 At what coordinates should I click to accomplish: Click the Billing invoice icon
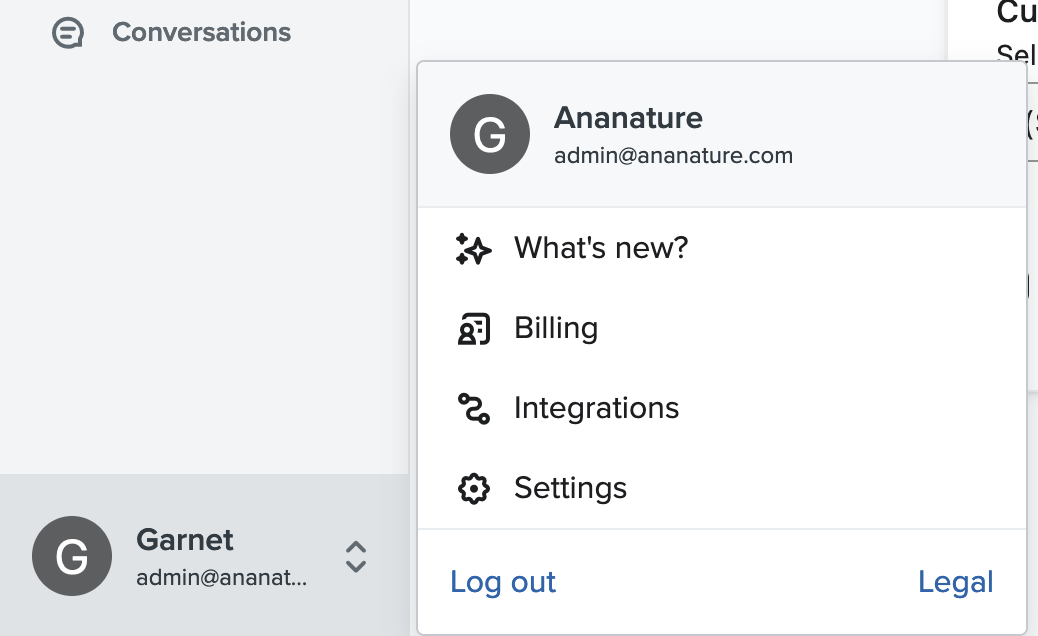(472, 328)
